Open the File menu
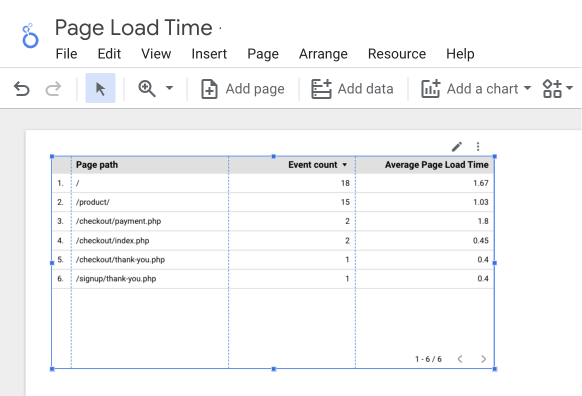 (66, 54)
